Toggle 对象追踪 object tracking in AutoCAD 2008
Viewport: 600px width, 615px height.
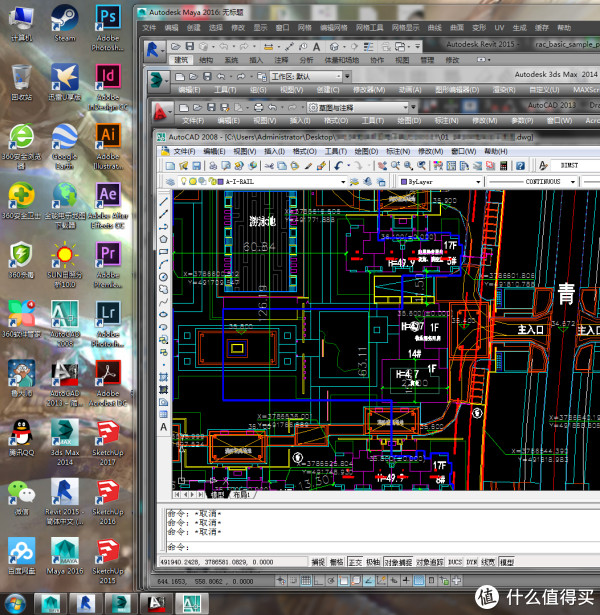pos(430,562)
